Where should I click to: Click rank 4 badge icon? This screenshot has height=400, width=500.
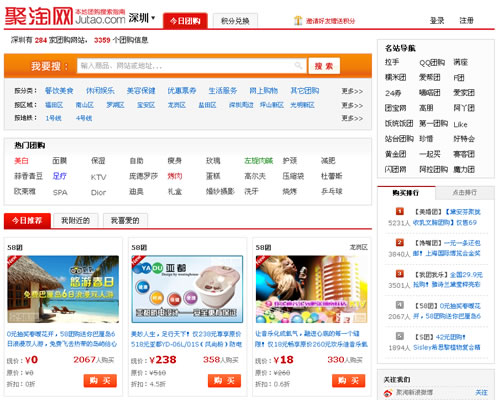tap(400, 305)
